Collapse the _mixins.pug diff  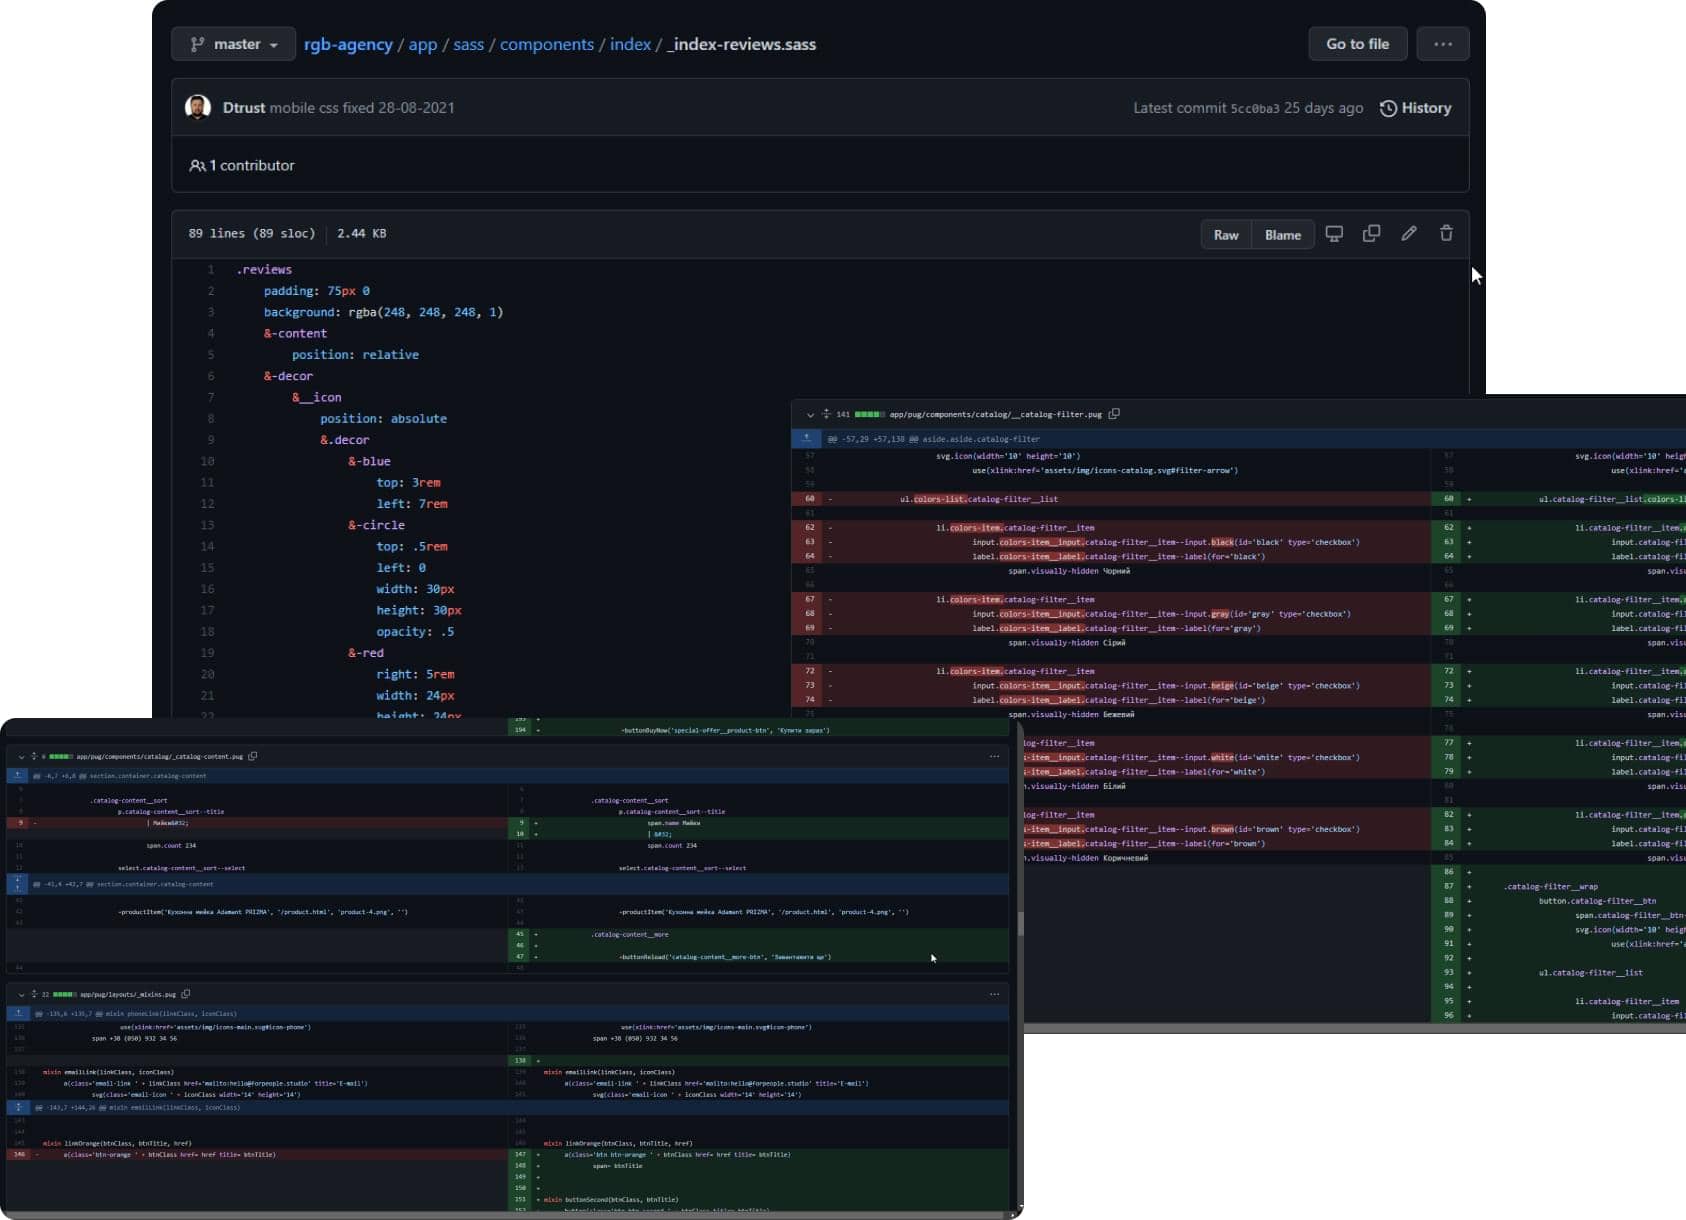pos(21,995)
